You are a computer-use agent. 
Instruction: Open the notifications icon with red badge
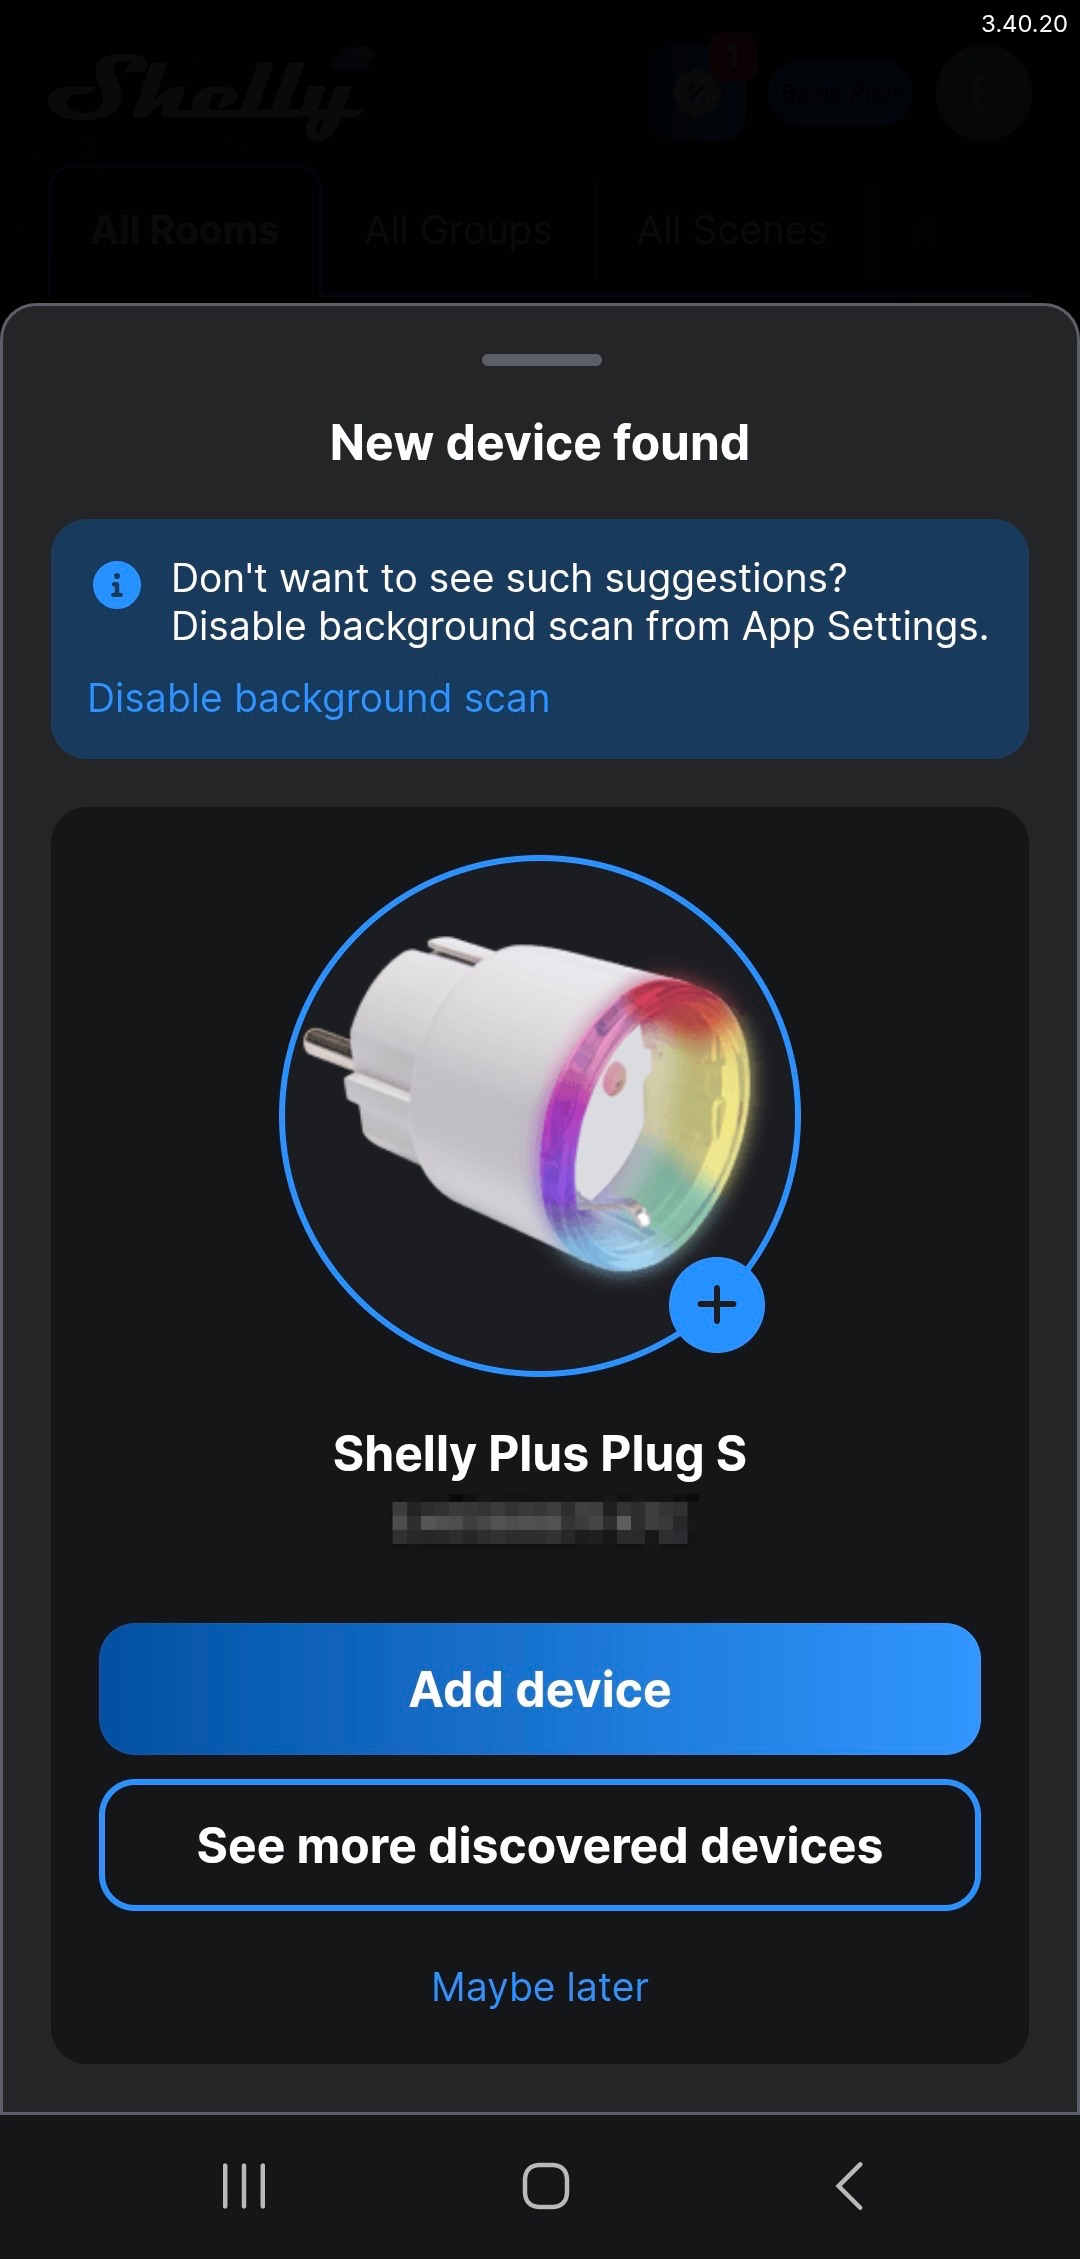[x=699, y=91]
